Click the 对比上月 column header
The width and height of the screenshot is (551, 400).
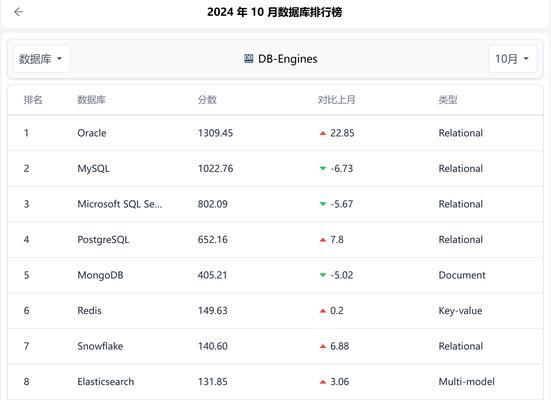[x=337, y=100]
